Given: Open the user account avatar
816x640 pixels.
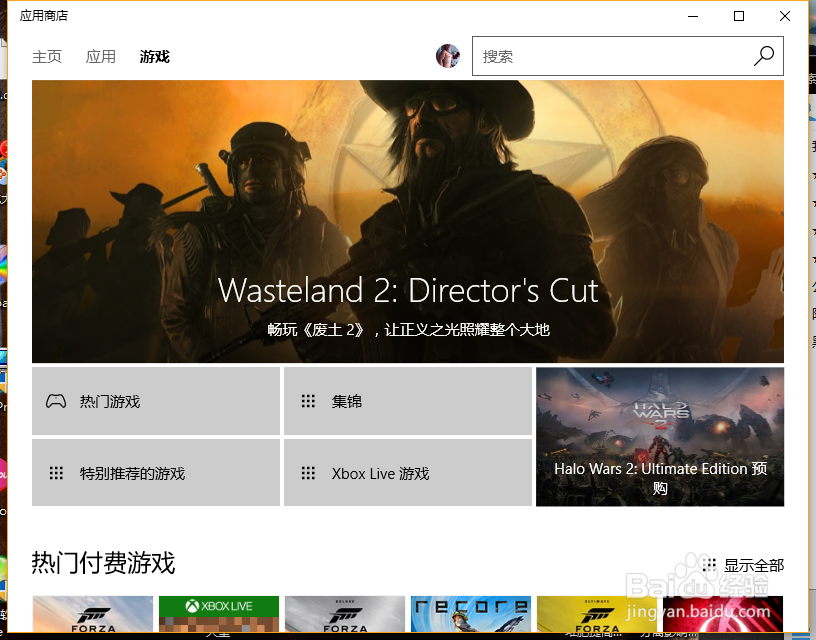Looking at the screenshot, I should pos(448,56).
